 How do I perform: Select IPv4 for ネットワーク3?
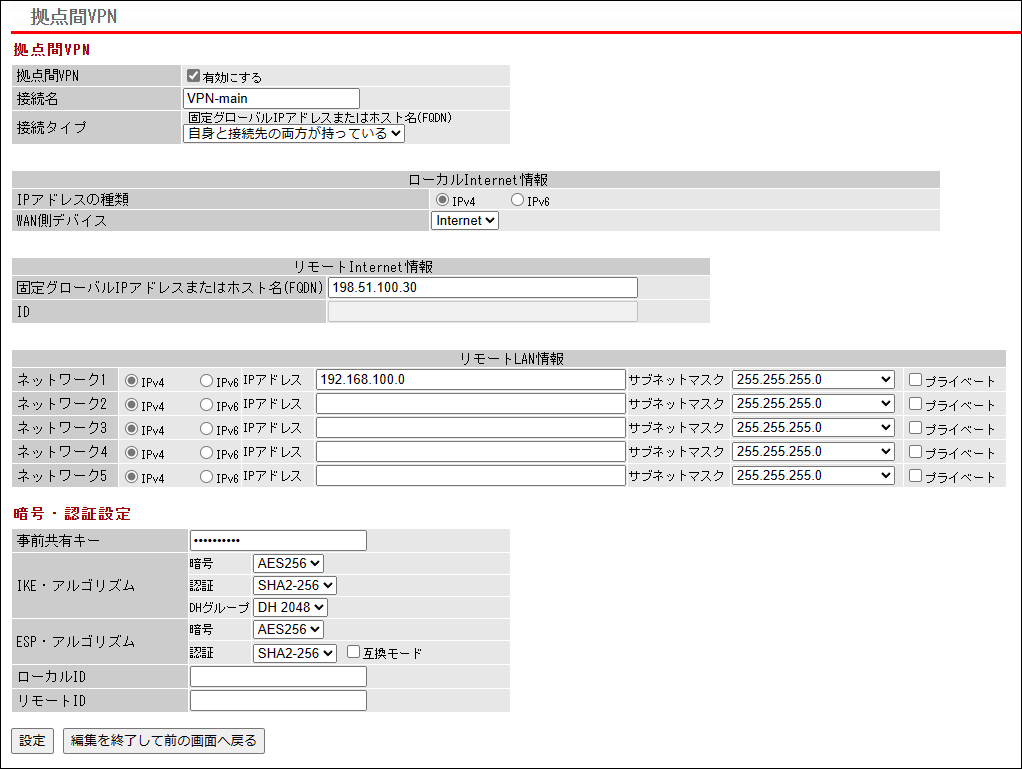[x=132, y=429]
